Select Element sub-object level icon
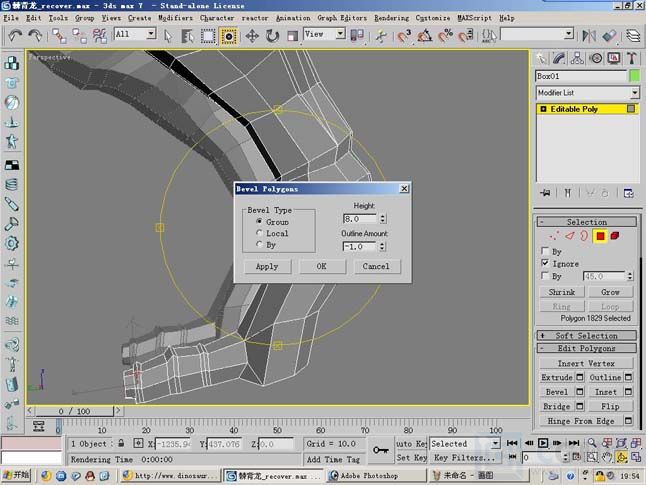 pyautogui.click(x=615, y=236)
